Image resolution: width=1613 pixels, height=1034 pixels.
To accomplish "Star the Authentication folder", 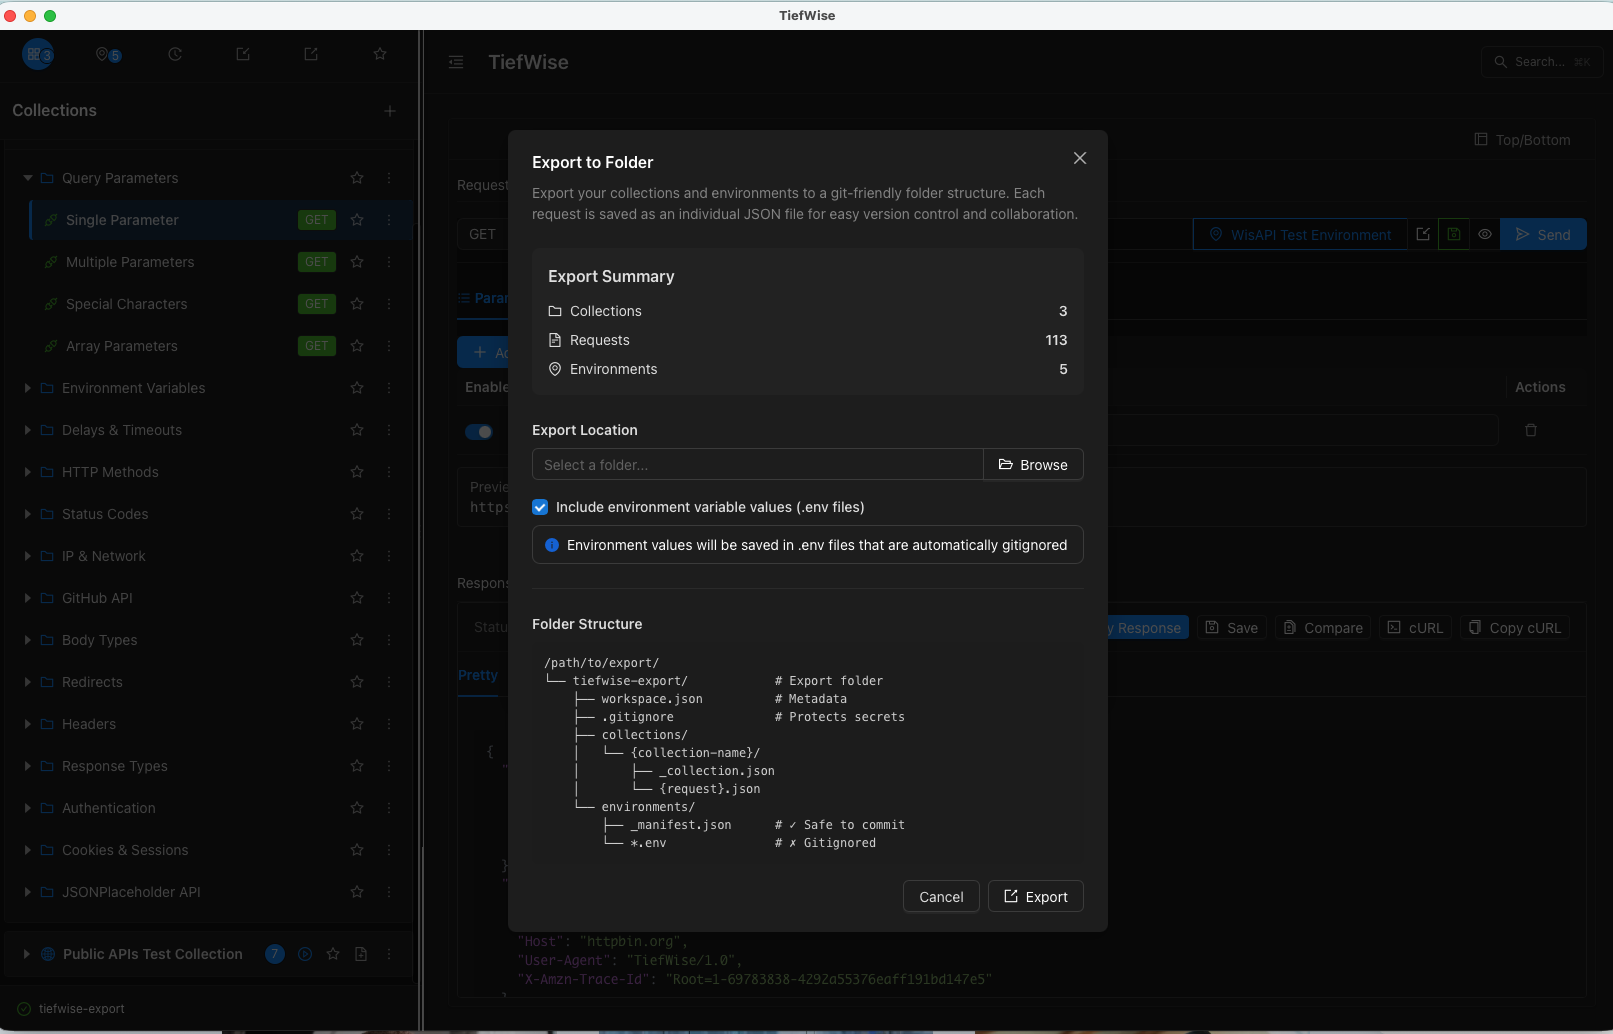I will (x=357, y=808).
